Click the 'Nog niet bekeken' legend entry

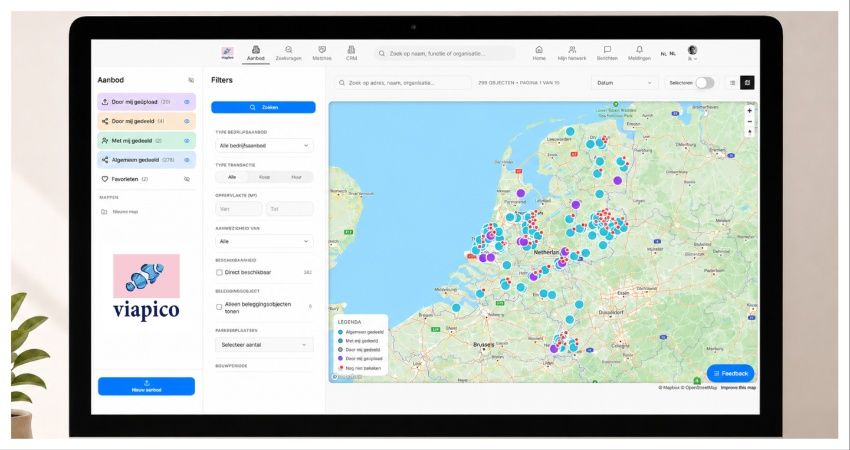[359, 368]
